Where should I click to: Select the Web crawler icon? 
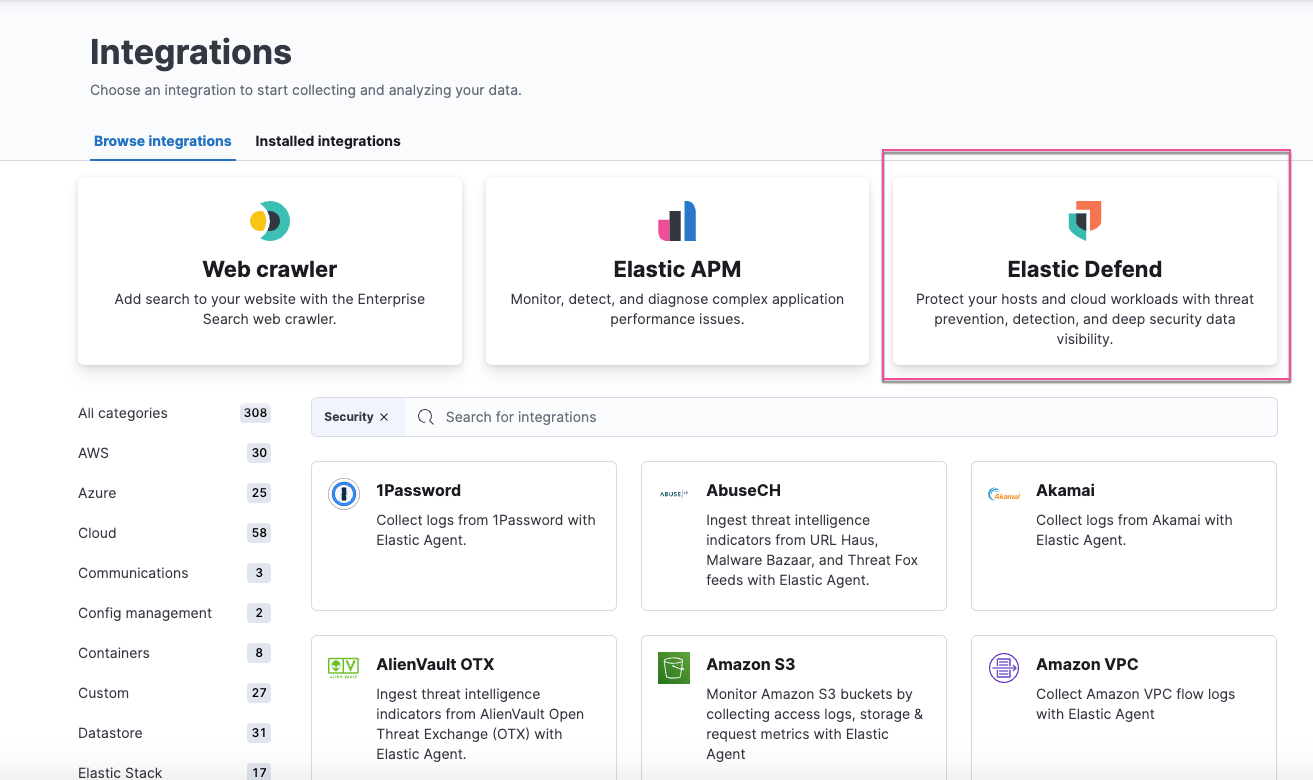269,222
